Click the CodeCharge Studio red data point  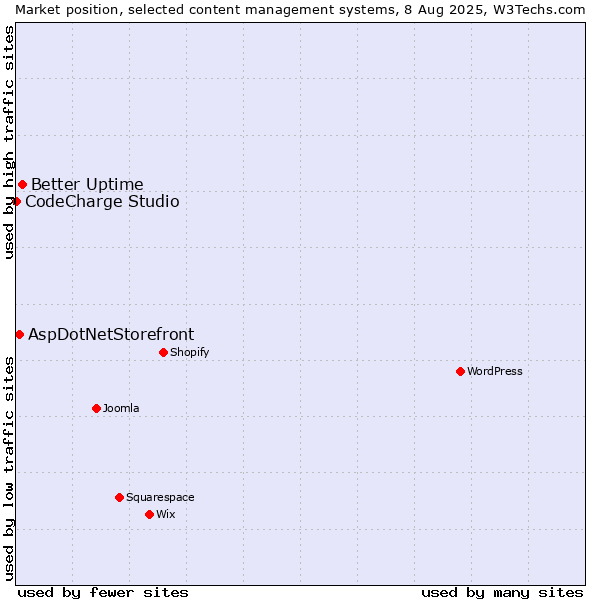pyautogui.click(x=16, y=202)
